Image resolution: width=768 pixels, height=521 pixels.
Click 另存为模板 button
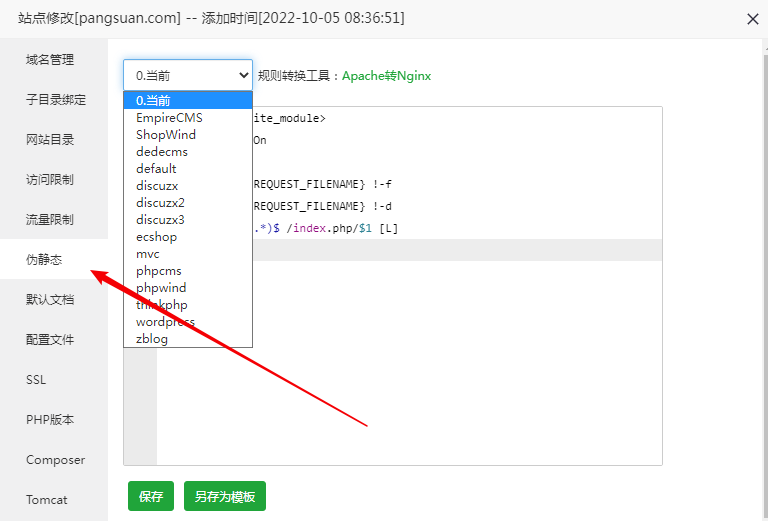pyautogui.click(x=225, y=496)
